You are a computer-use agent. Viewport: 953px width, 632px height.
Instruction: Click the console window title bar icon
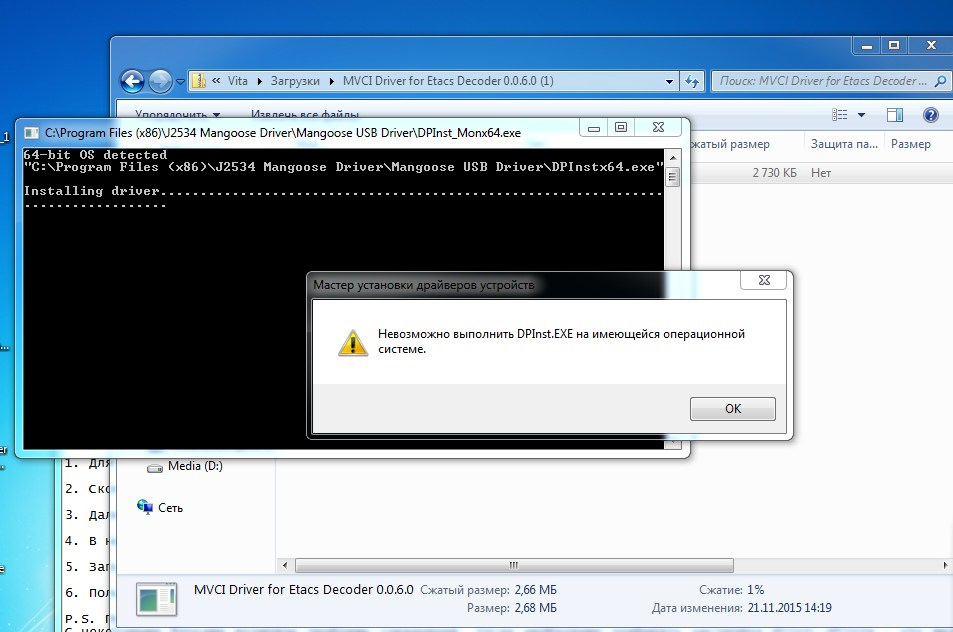[x=31, y=132]
